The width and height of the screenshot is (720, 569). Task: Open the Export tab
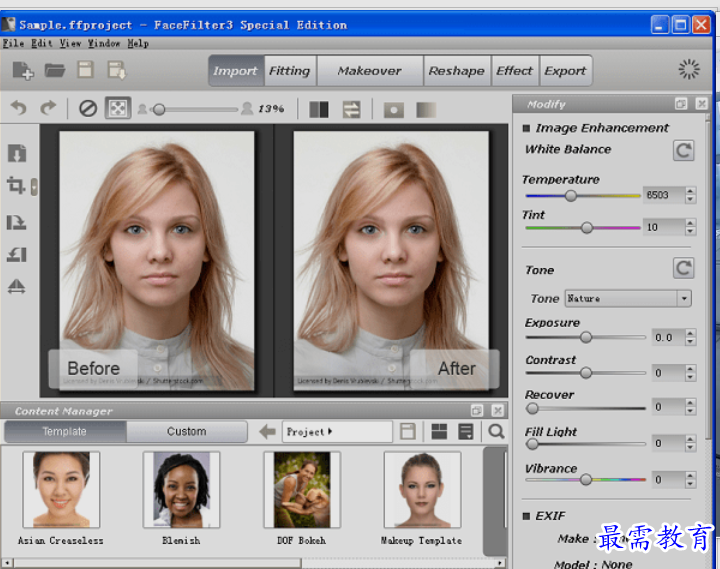pos(565,71)
